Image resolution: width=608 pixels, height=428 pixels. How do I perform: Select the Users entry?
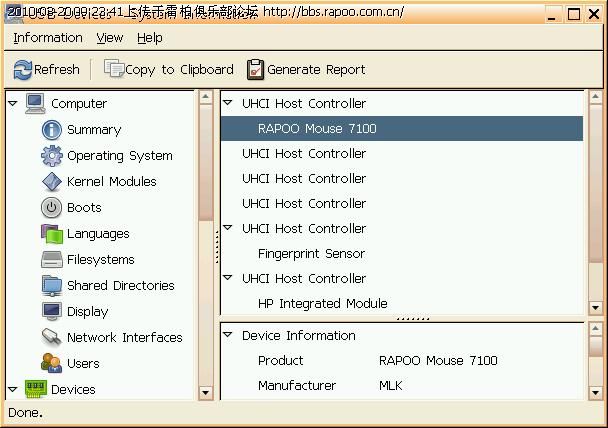83,364
